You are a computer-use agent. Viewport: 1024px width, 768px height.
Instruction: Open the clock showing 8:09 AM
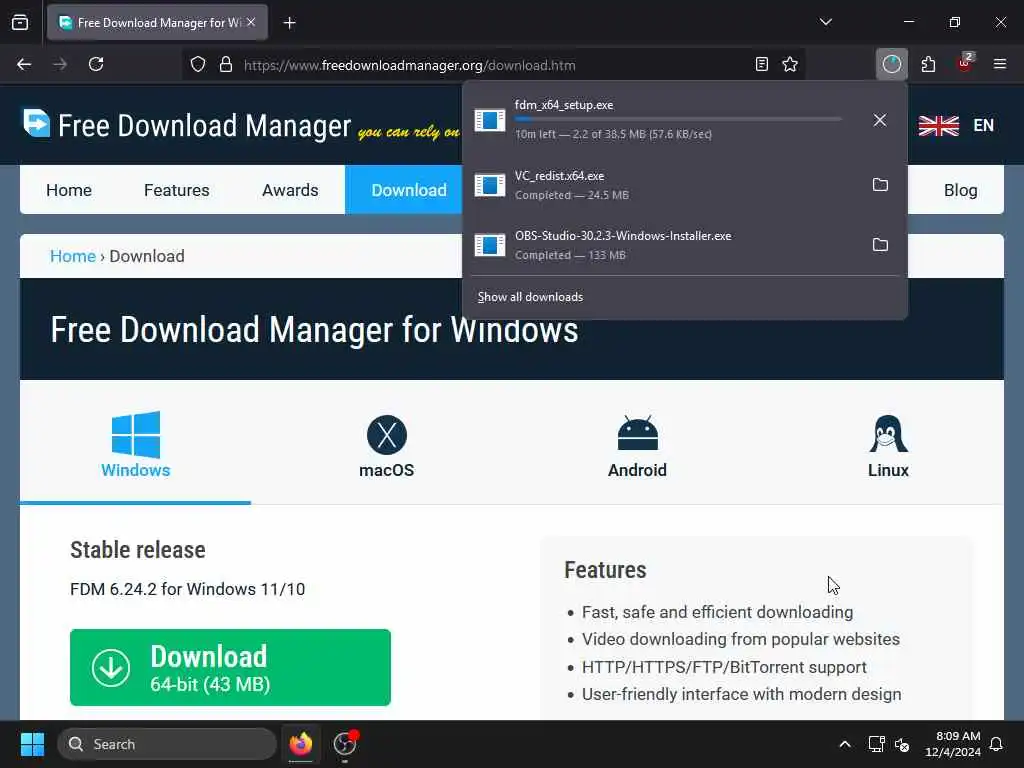coord(953,744)
